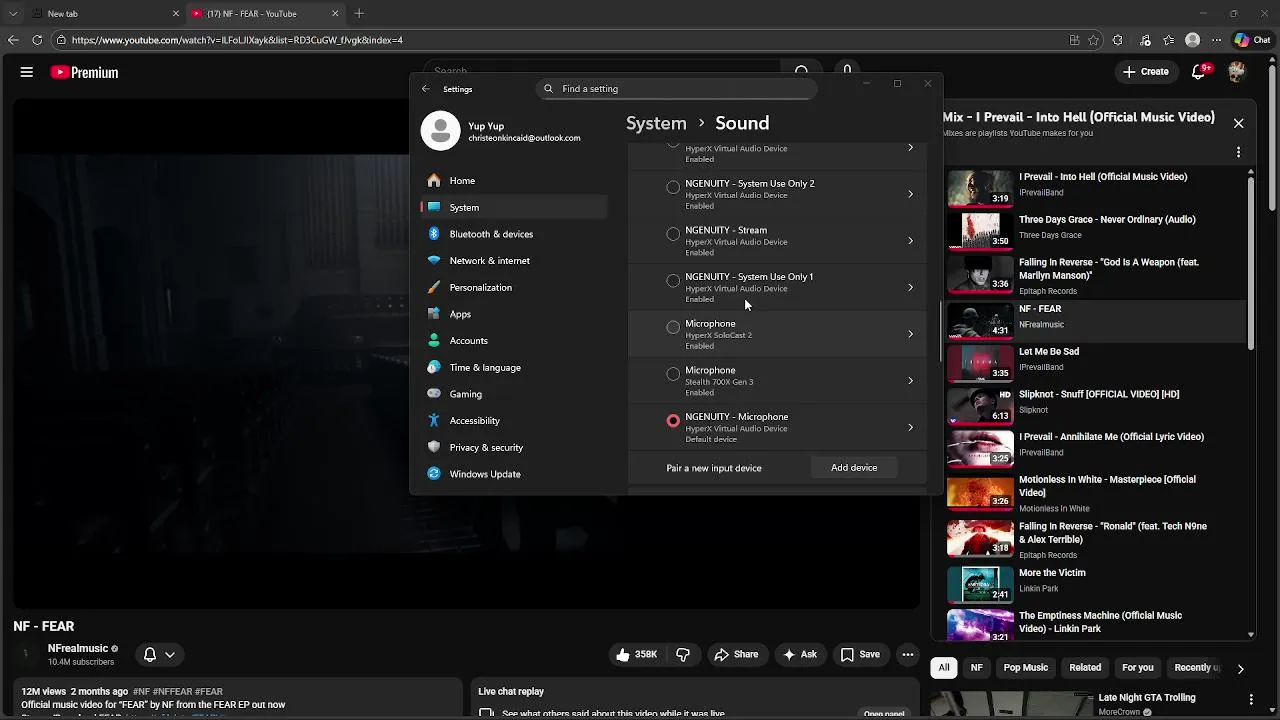Select the NF filter chip
This screenshot has height=720, width=1280.
pyautogui.click(x=977, y=668)
